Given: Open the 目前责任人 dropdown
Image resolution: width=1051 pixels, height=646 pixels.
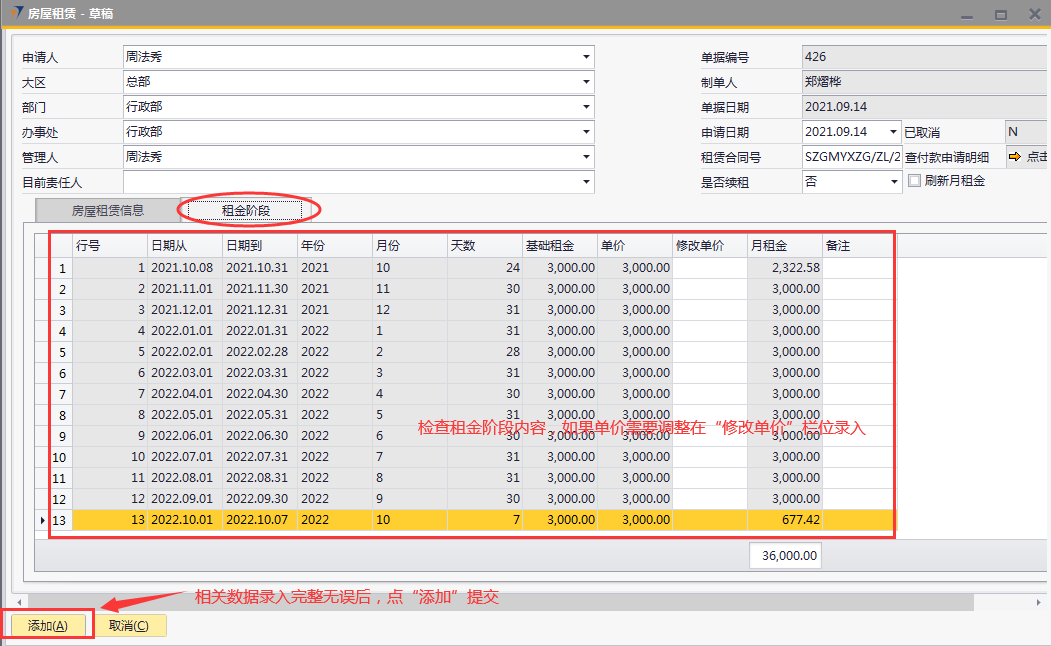Looking at the screenshot, I should pyautogui.click(x=586, y=182).
